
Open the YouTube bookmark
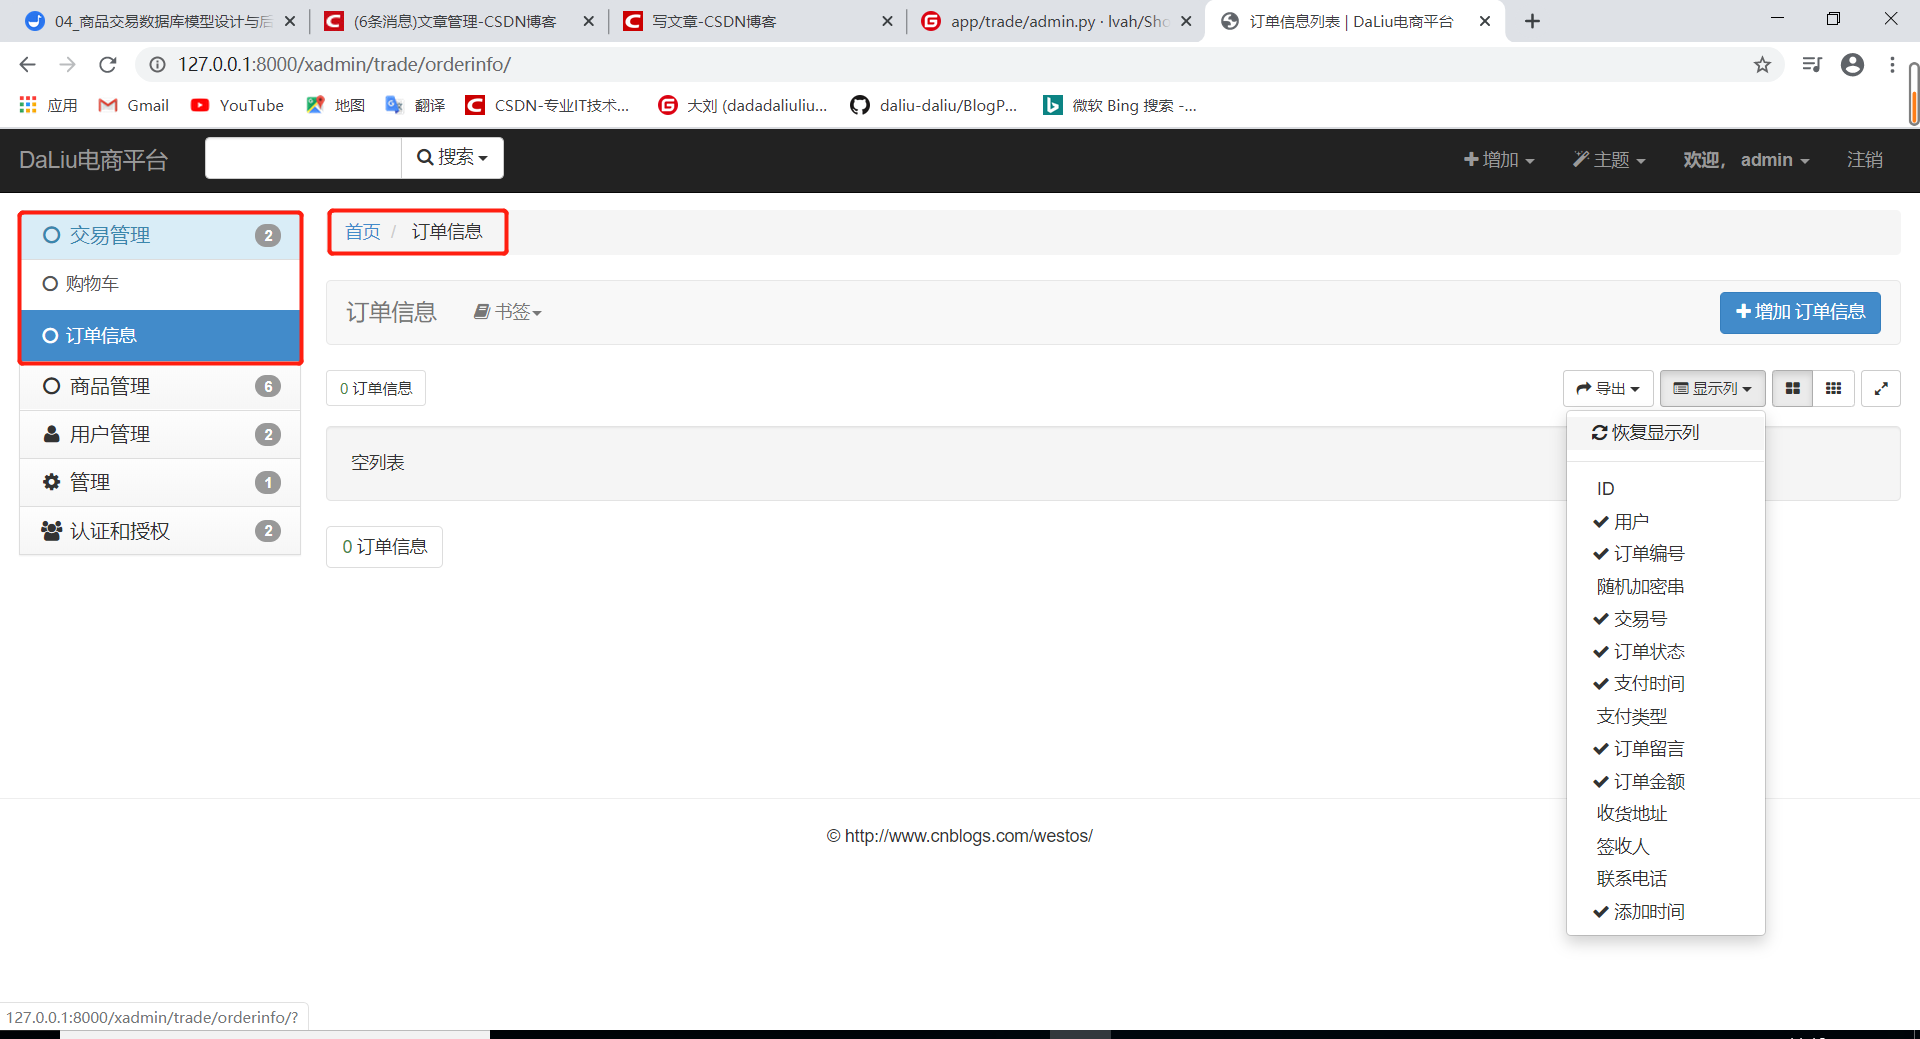pyautogui.click(x=237, y=105)
